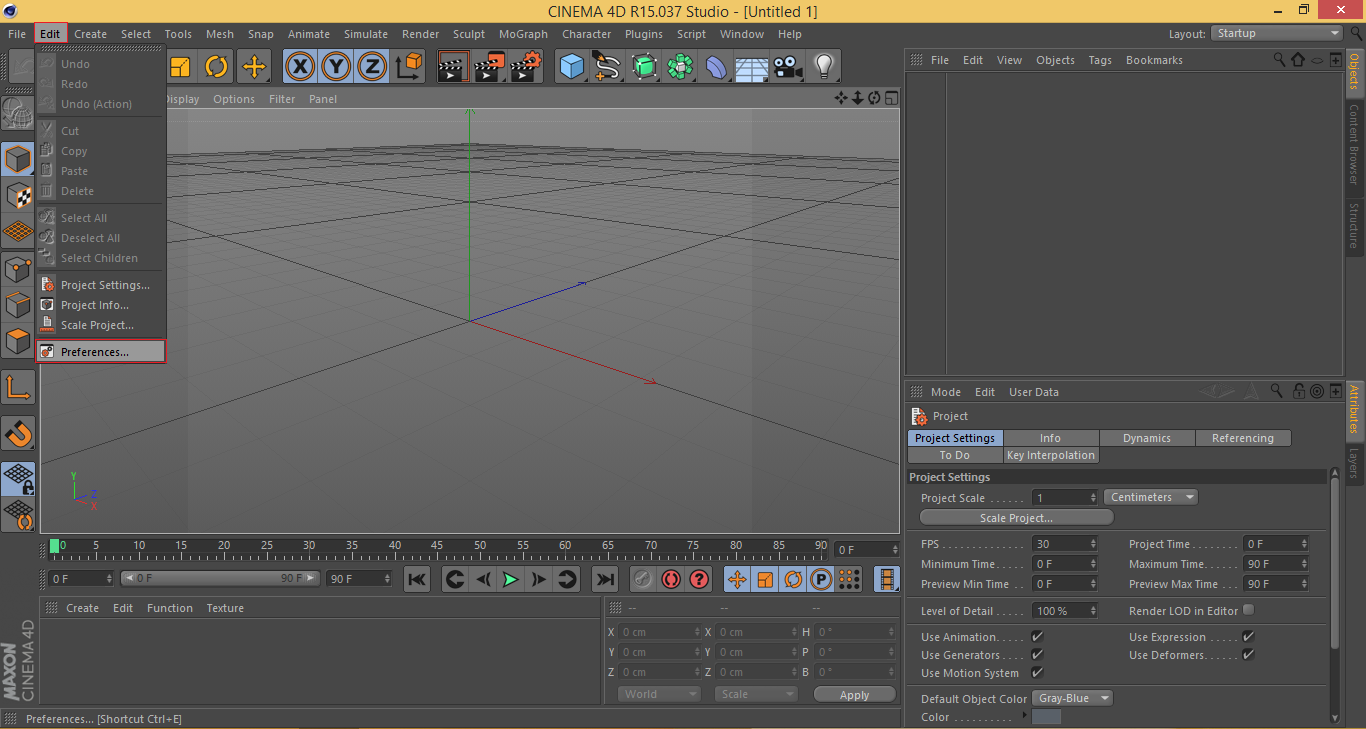Open Default Object Color Gray-Blue dropdown
Viewport: 1366px width, 729px height.
click(1073, 698)
